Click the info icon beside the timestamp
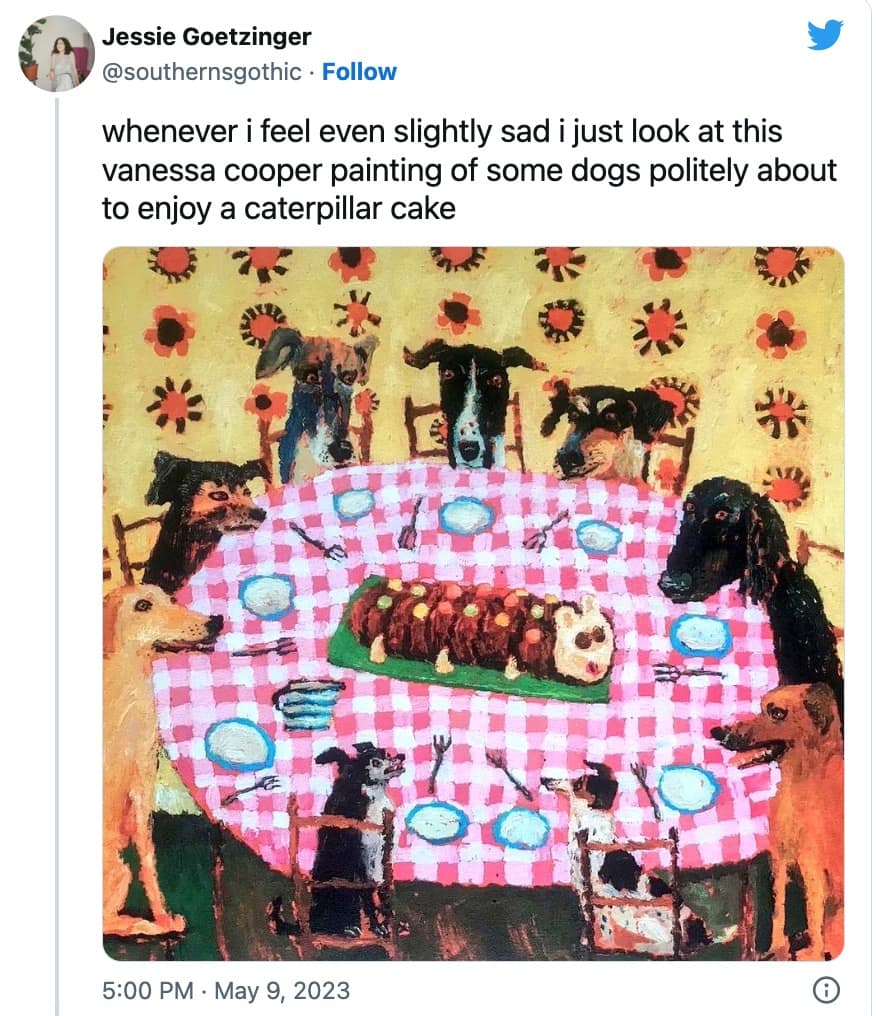The height and width of the screenshot is (1016, 876). [825, 990]
